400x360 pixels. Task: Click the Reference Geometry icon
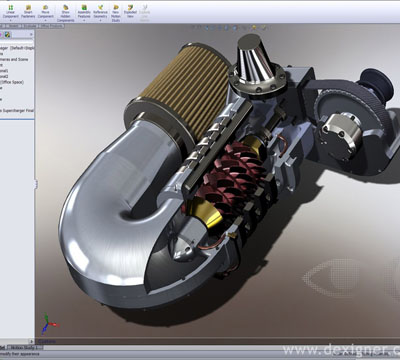tap(100, 7)
